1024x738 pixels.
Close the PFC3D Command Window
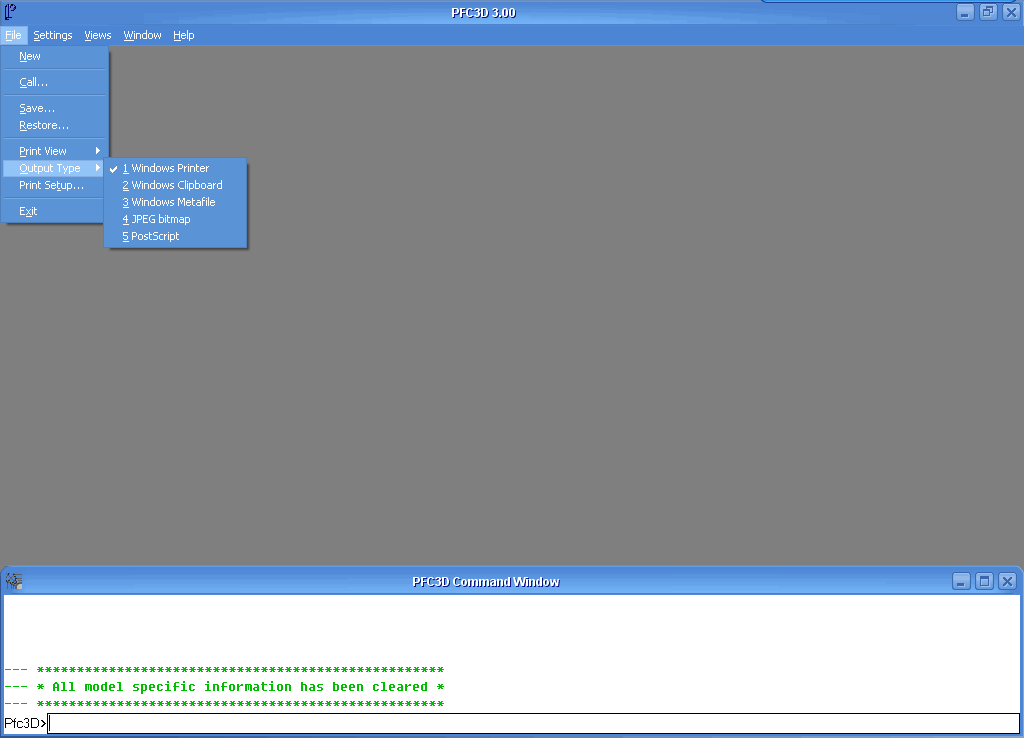(1008, 581)
